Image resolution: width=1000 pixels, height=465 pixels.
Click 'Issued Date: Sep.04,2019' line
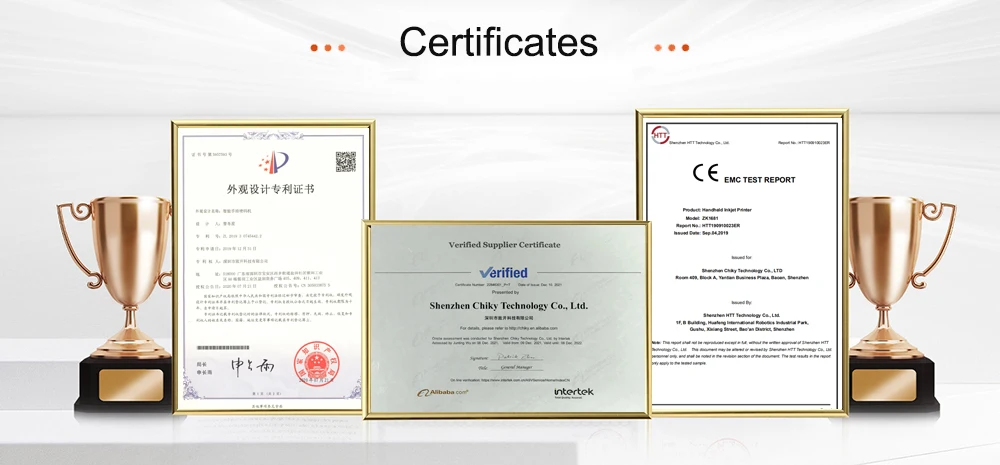(x=702, y=233)
